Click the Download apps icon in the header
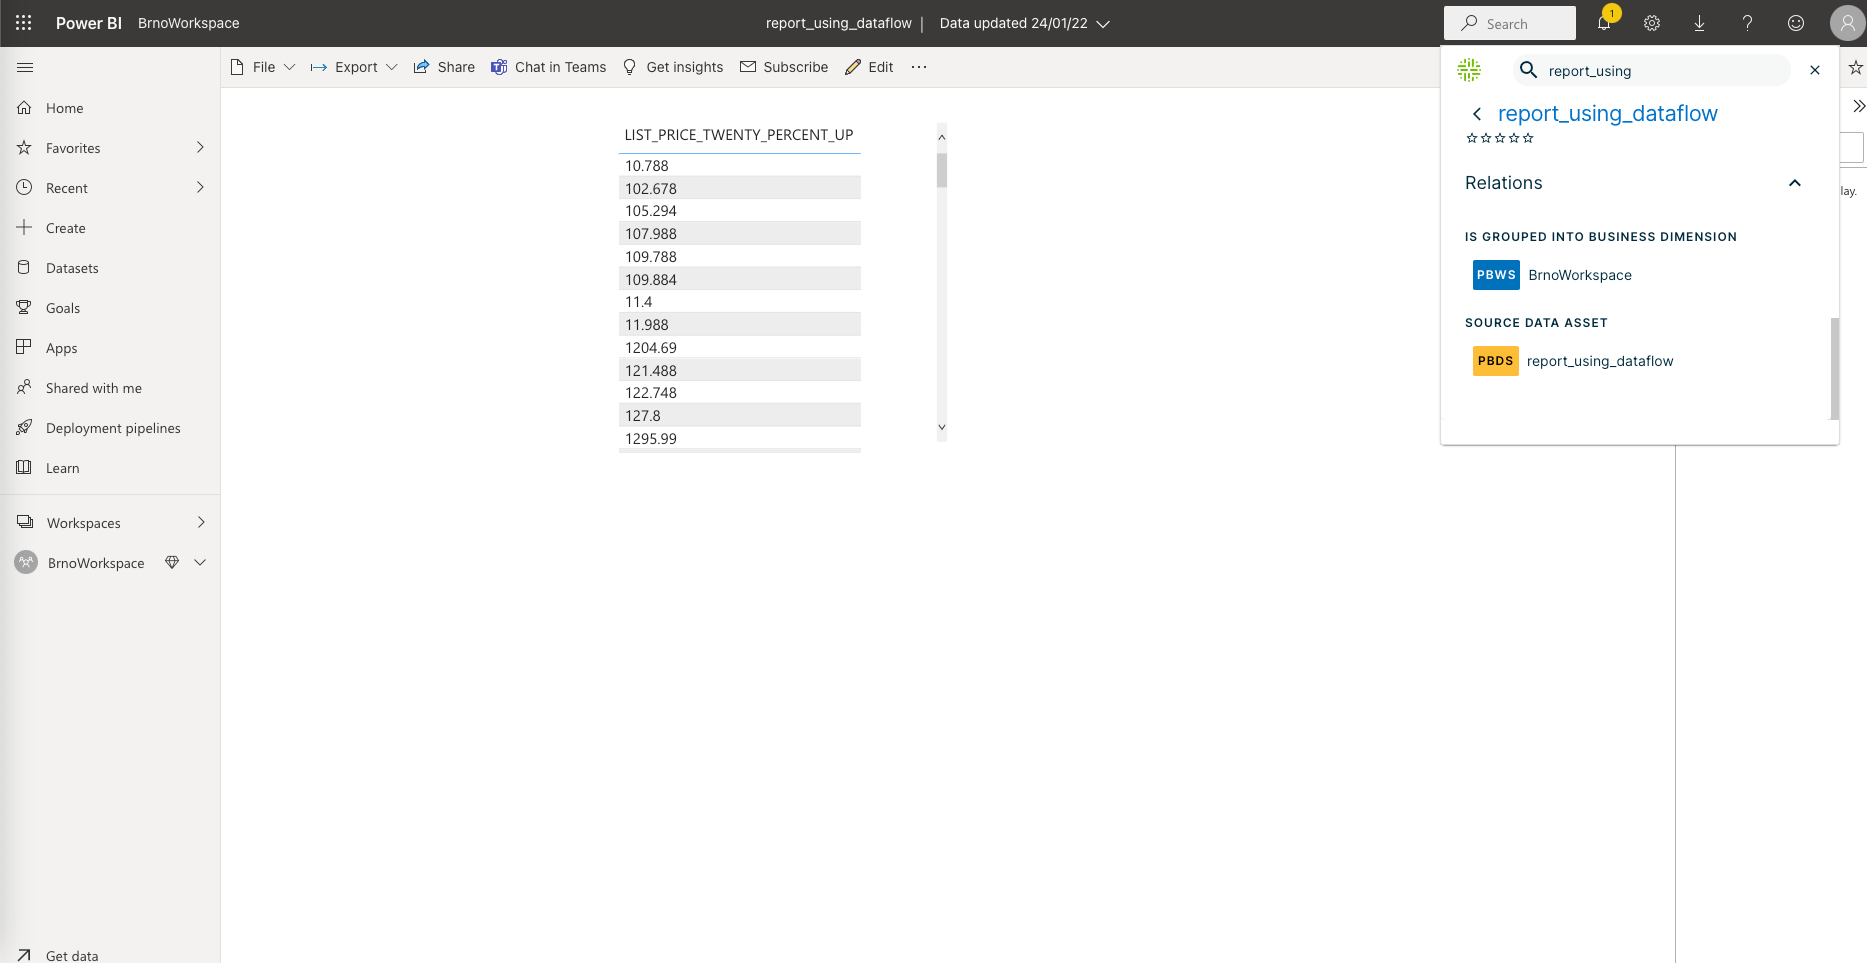Screen dimensions: 1867x963 [1699, 22]
